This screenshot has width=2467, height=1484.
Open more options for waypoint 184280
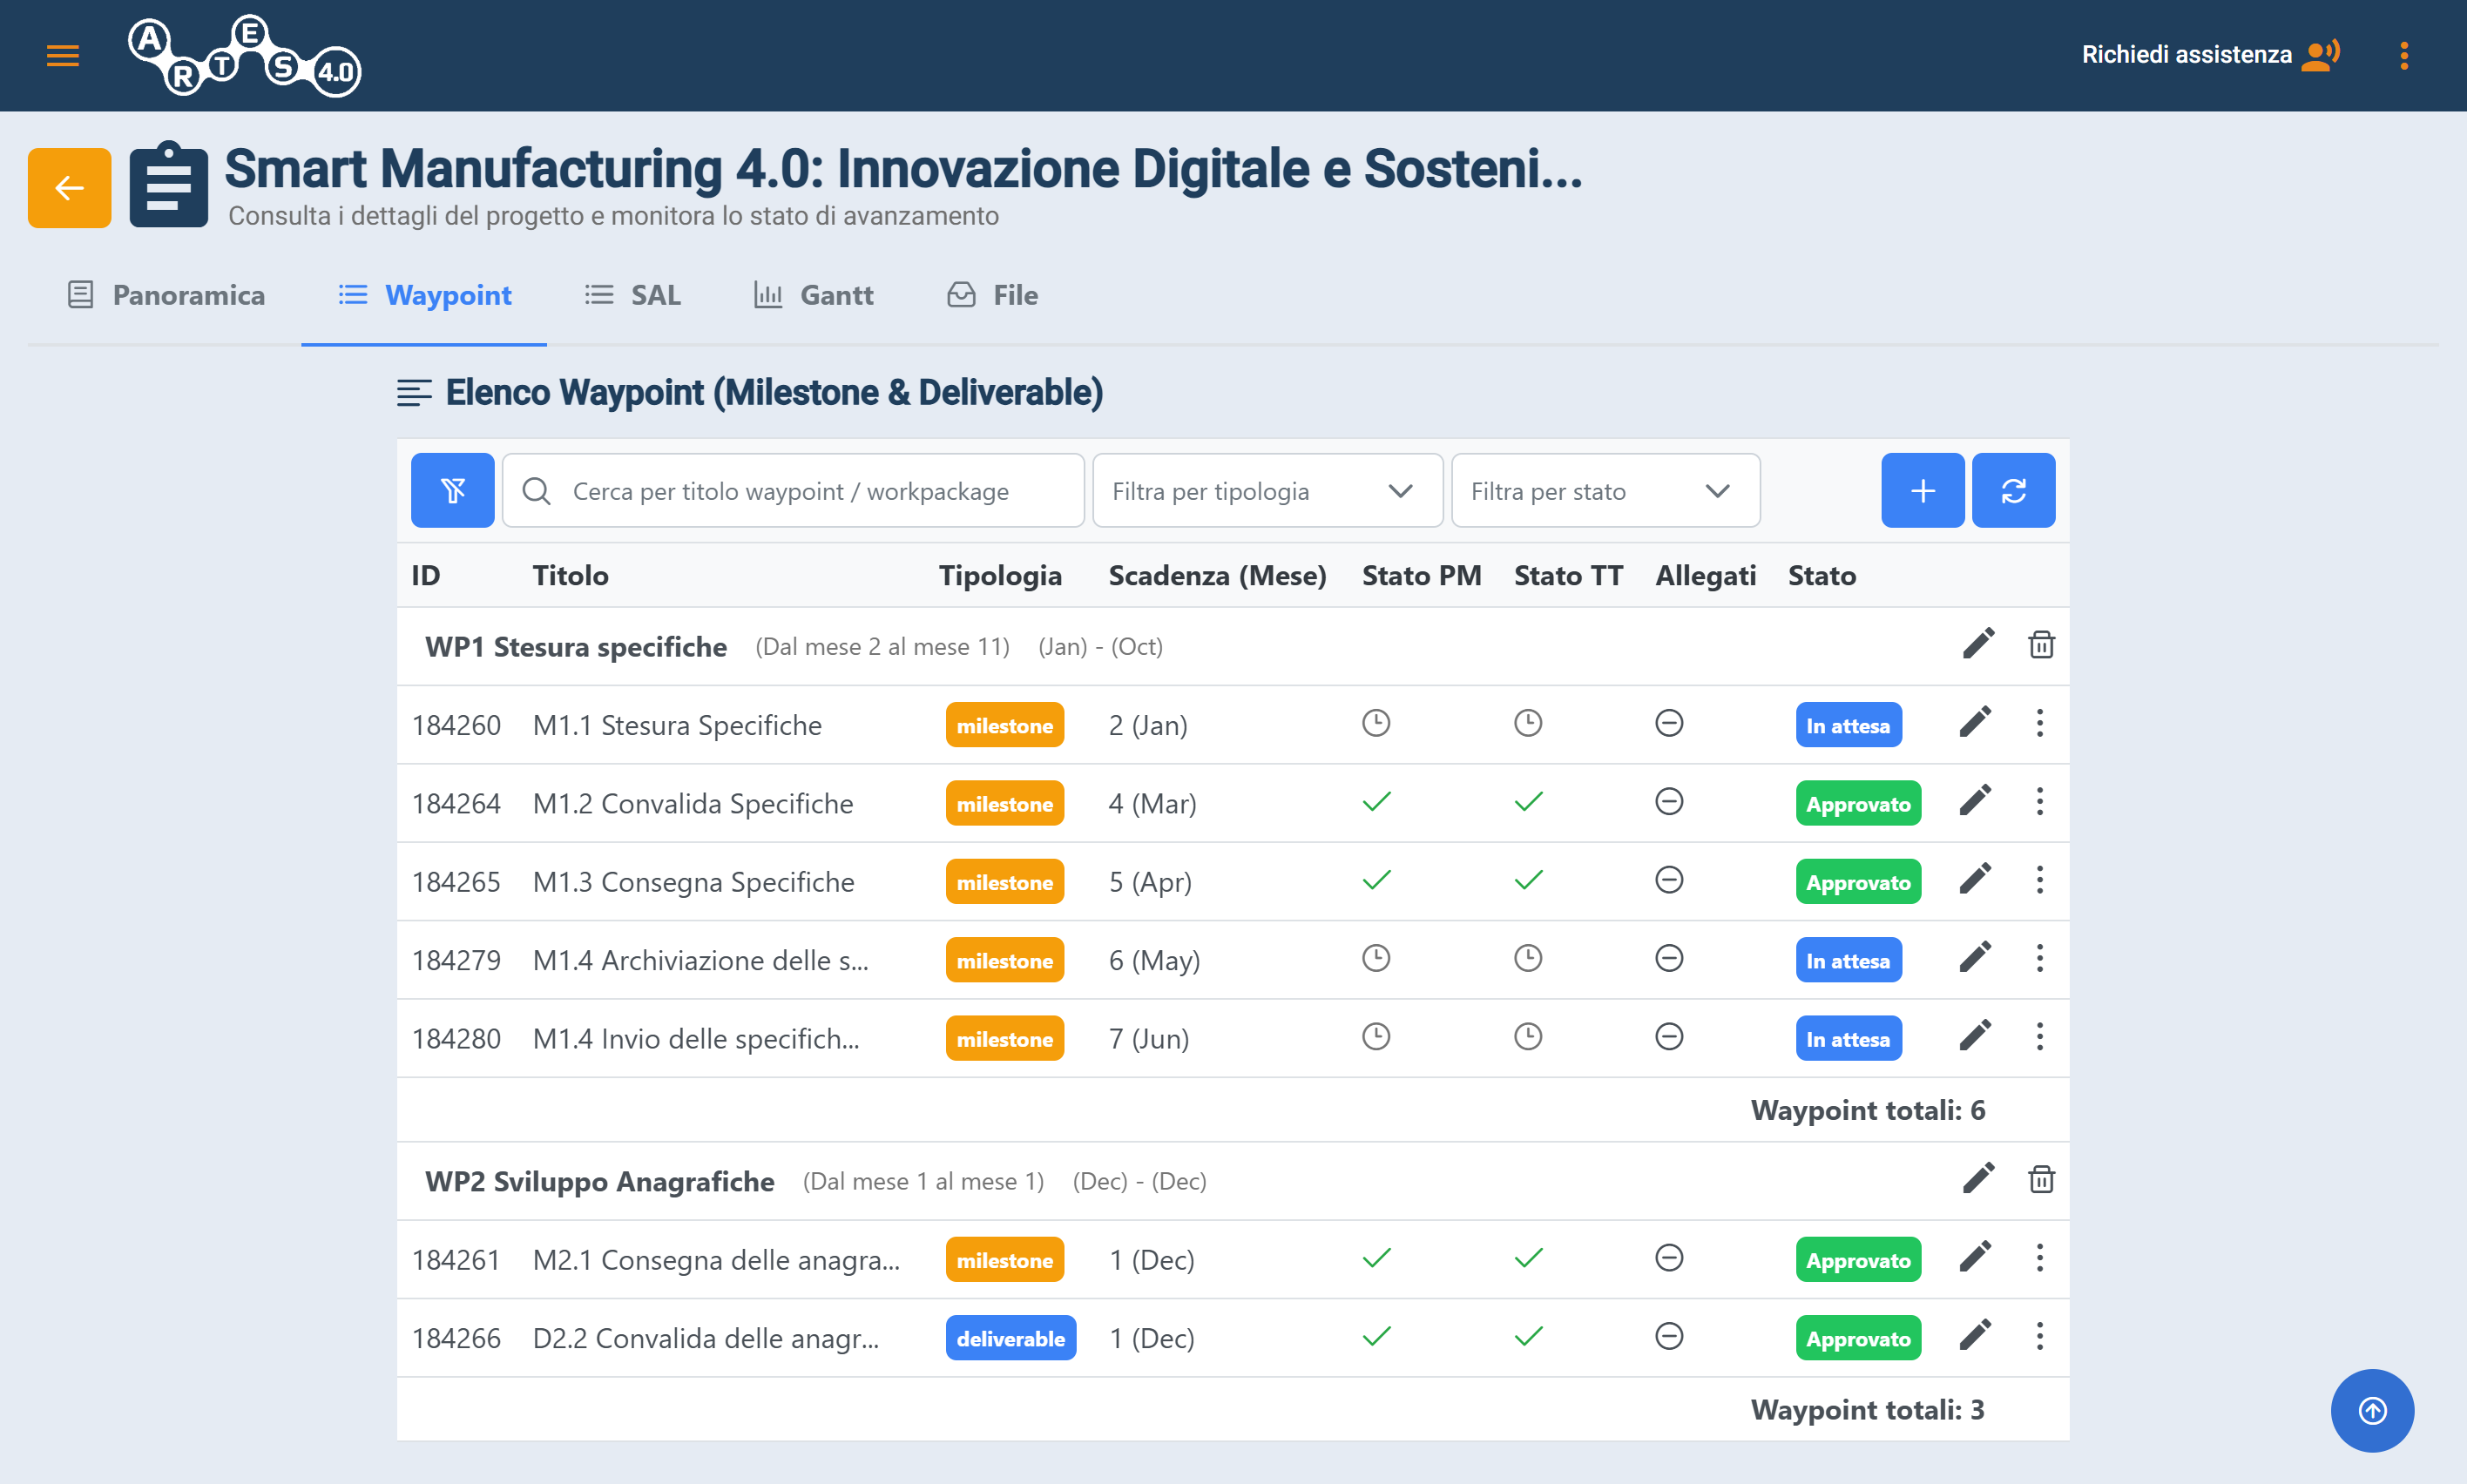tap(2040, 1037)
